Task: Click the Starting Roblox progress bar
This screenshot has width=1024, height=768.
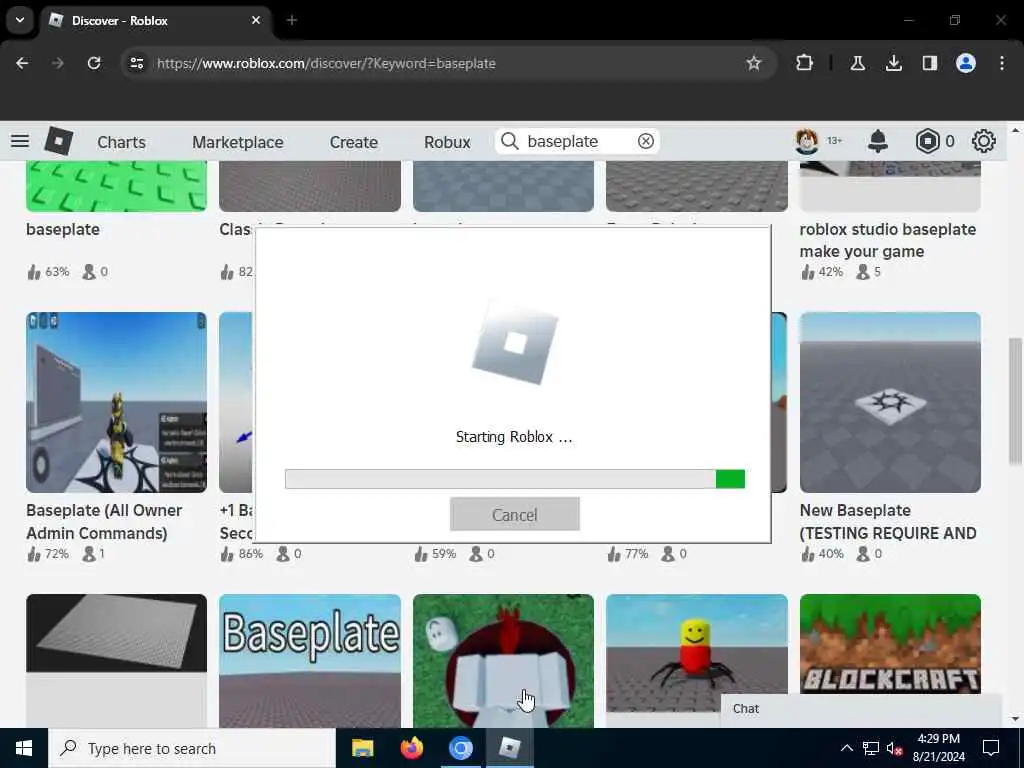Action: (x=515, y=479)
